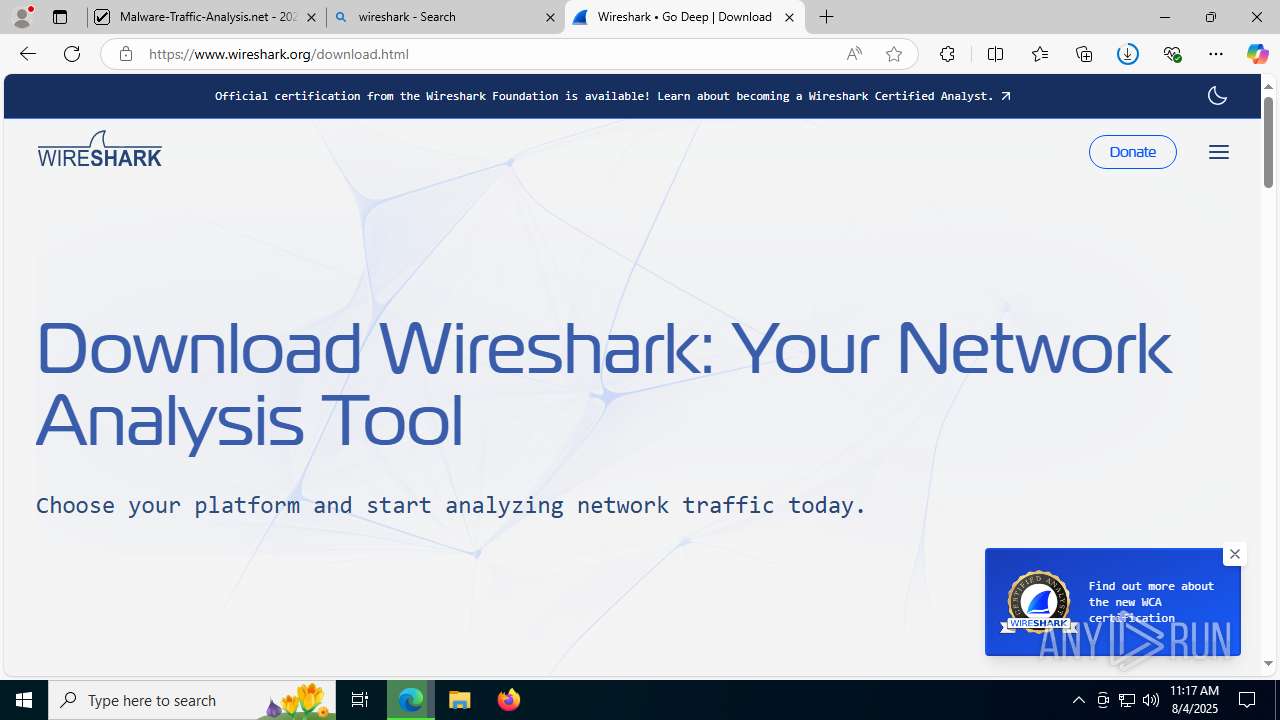Open Browser essentials icon
The image size is (1280, 720).
pos(1172,54)
